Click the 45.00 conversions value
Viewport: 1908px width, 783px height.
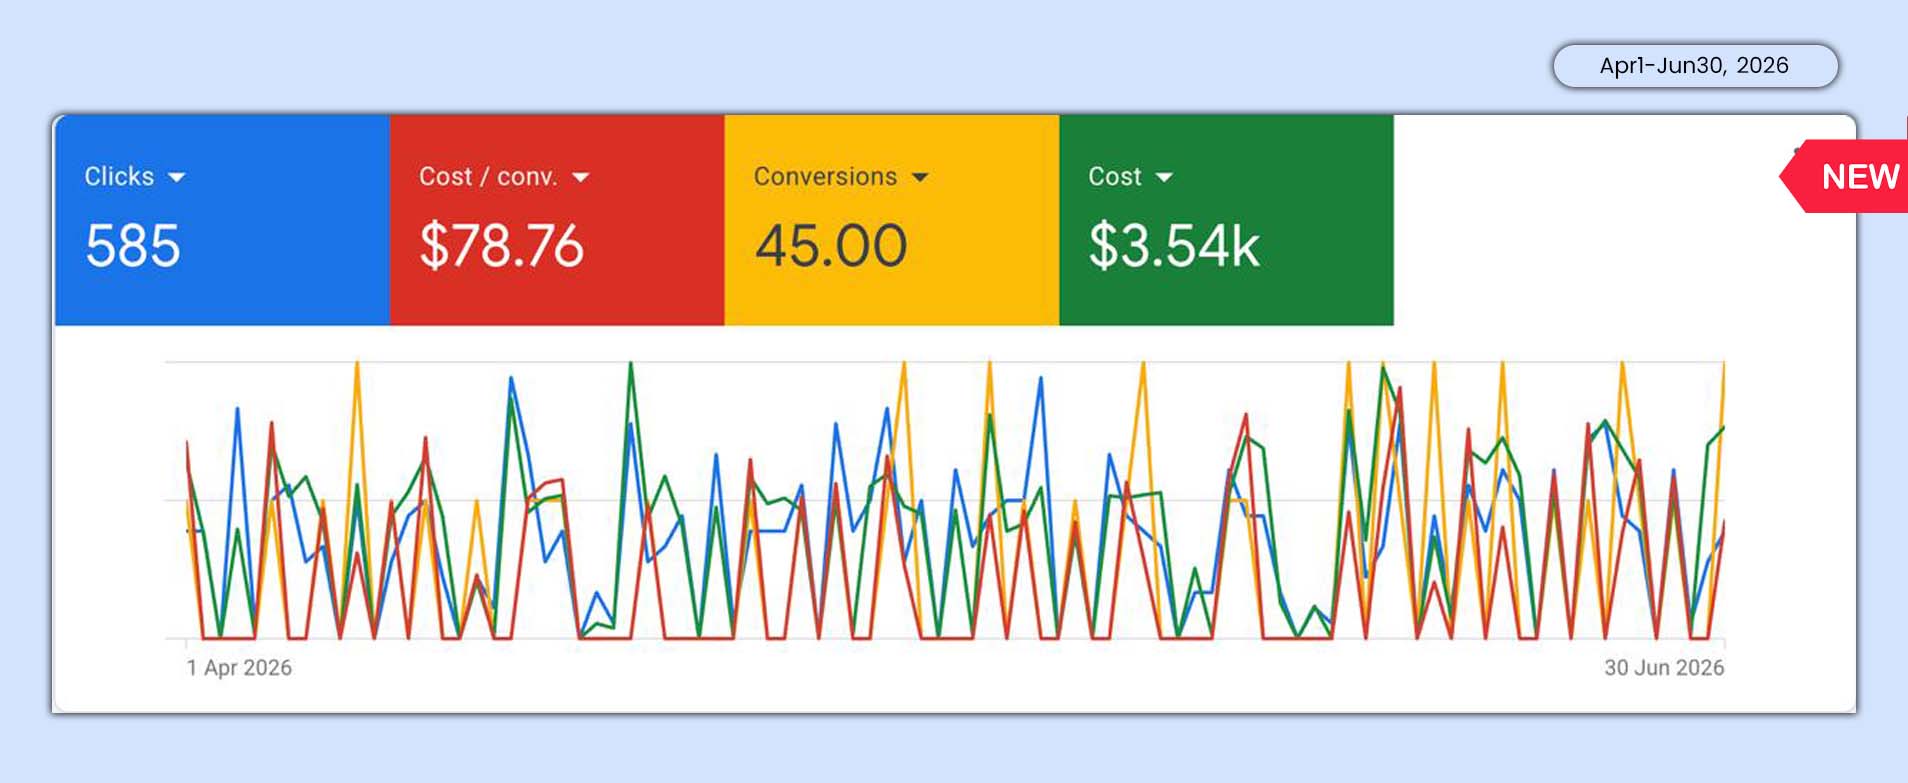coord(831,246)
